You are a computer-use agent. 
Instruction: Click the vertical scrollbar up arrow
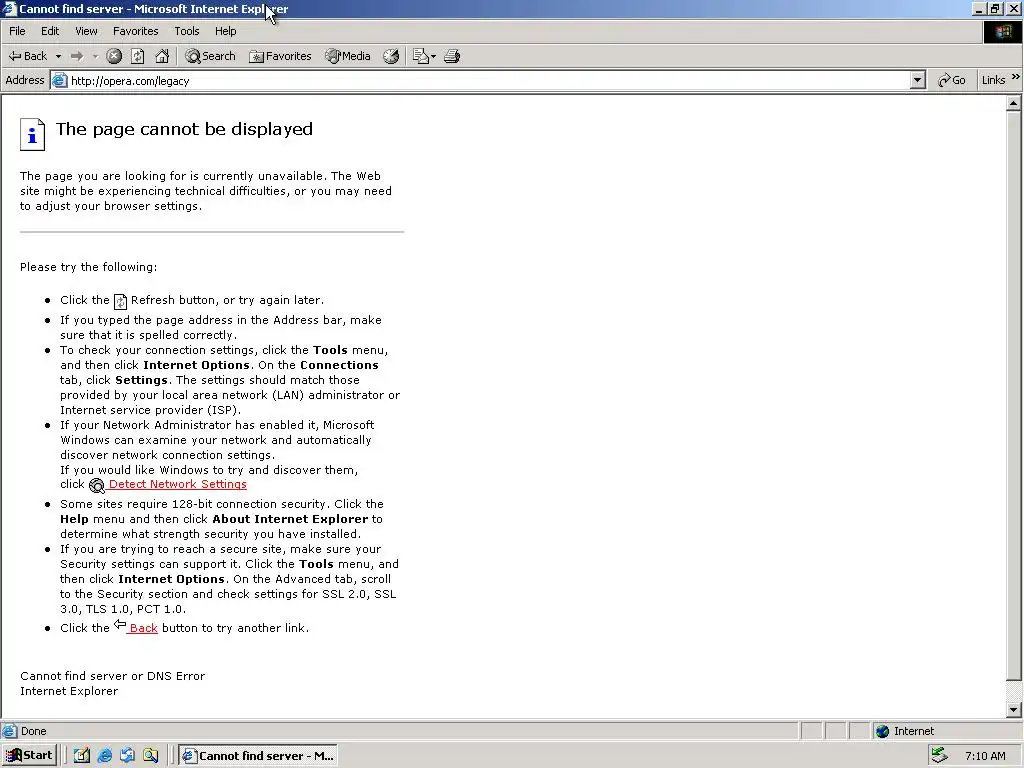tap(1014, 103)
